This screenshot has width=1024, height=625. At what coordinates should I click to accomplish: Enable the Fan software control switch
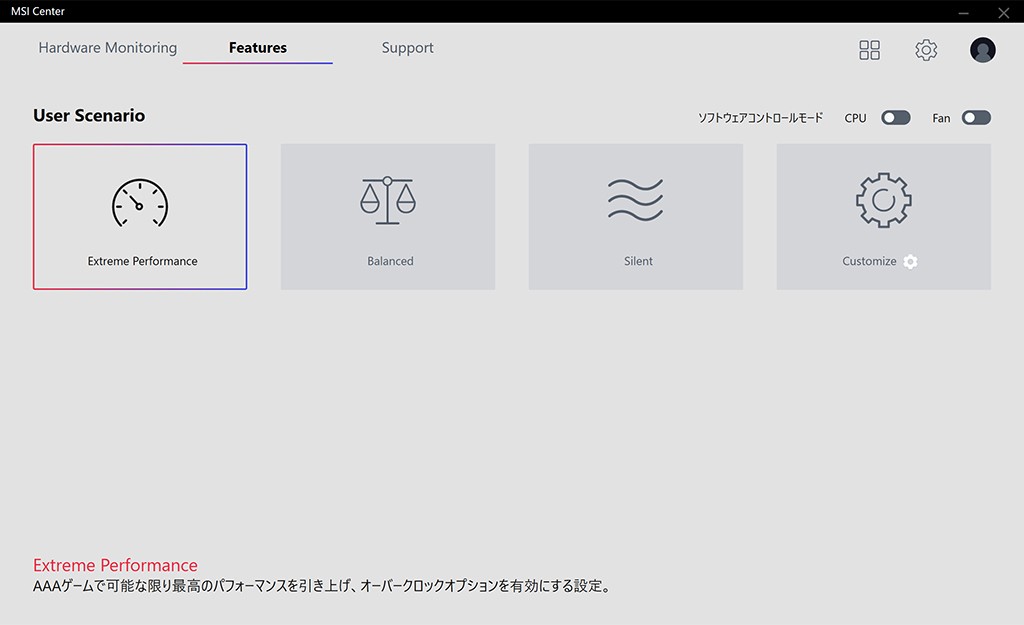point(976,118)
